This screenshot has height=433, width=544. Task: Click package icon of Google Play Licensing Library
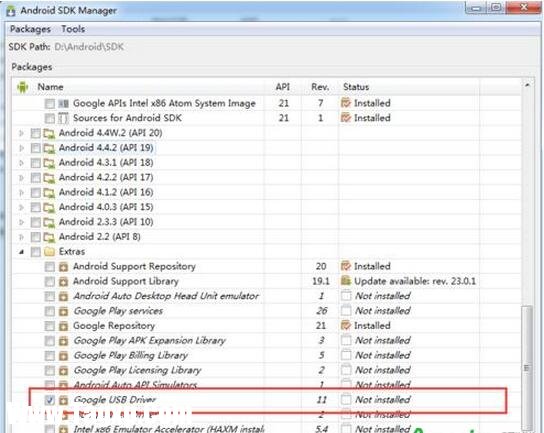coord(63,371)
